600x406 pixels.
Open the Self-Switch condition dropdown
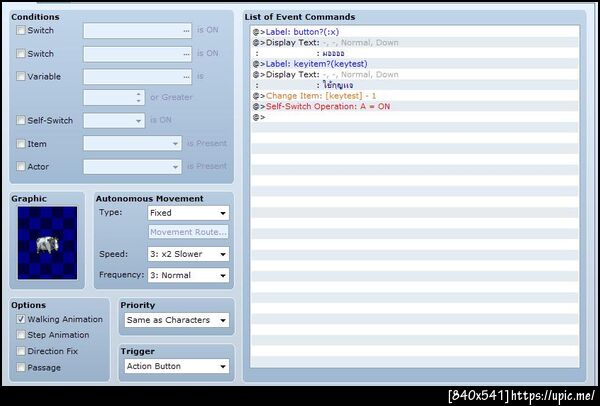[114, 121]
